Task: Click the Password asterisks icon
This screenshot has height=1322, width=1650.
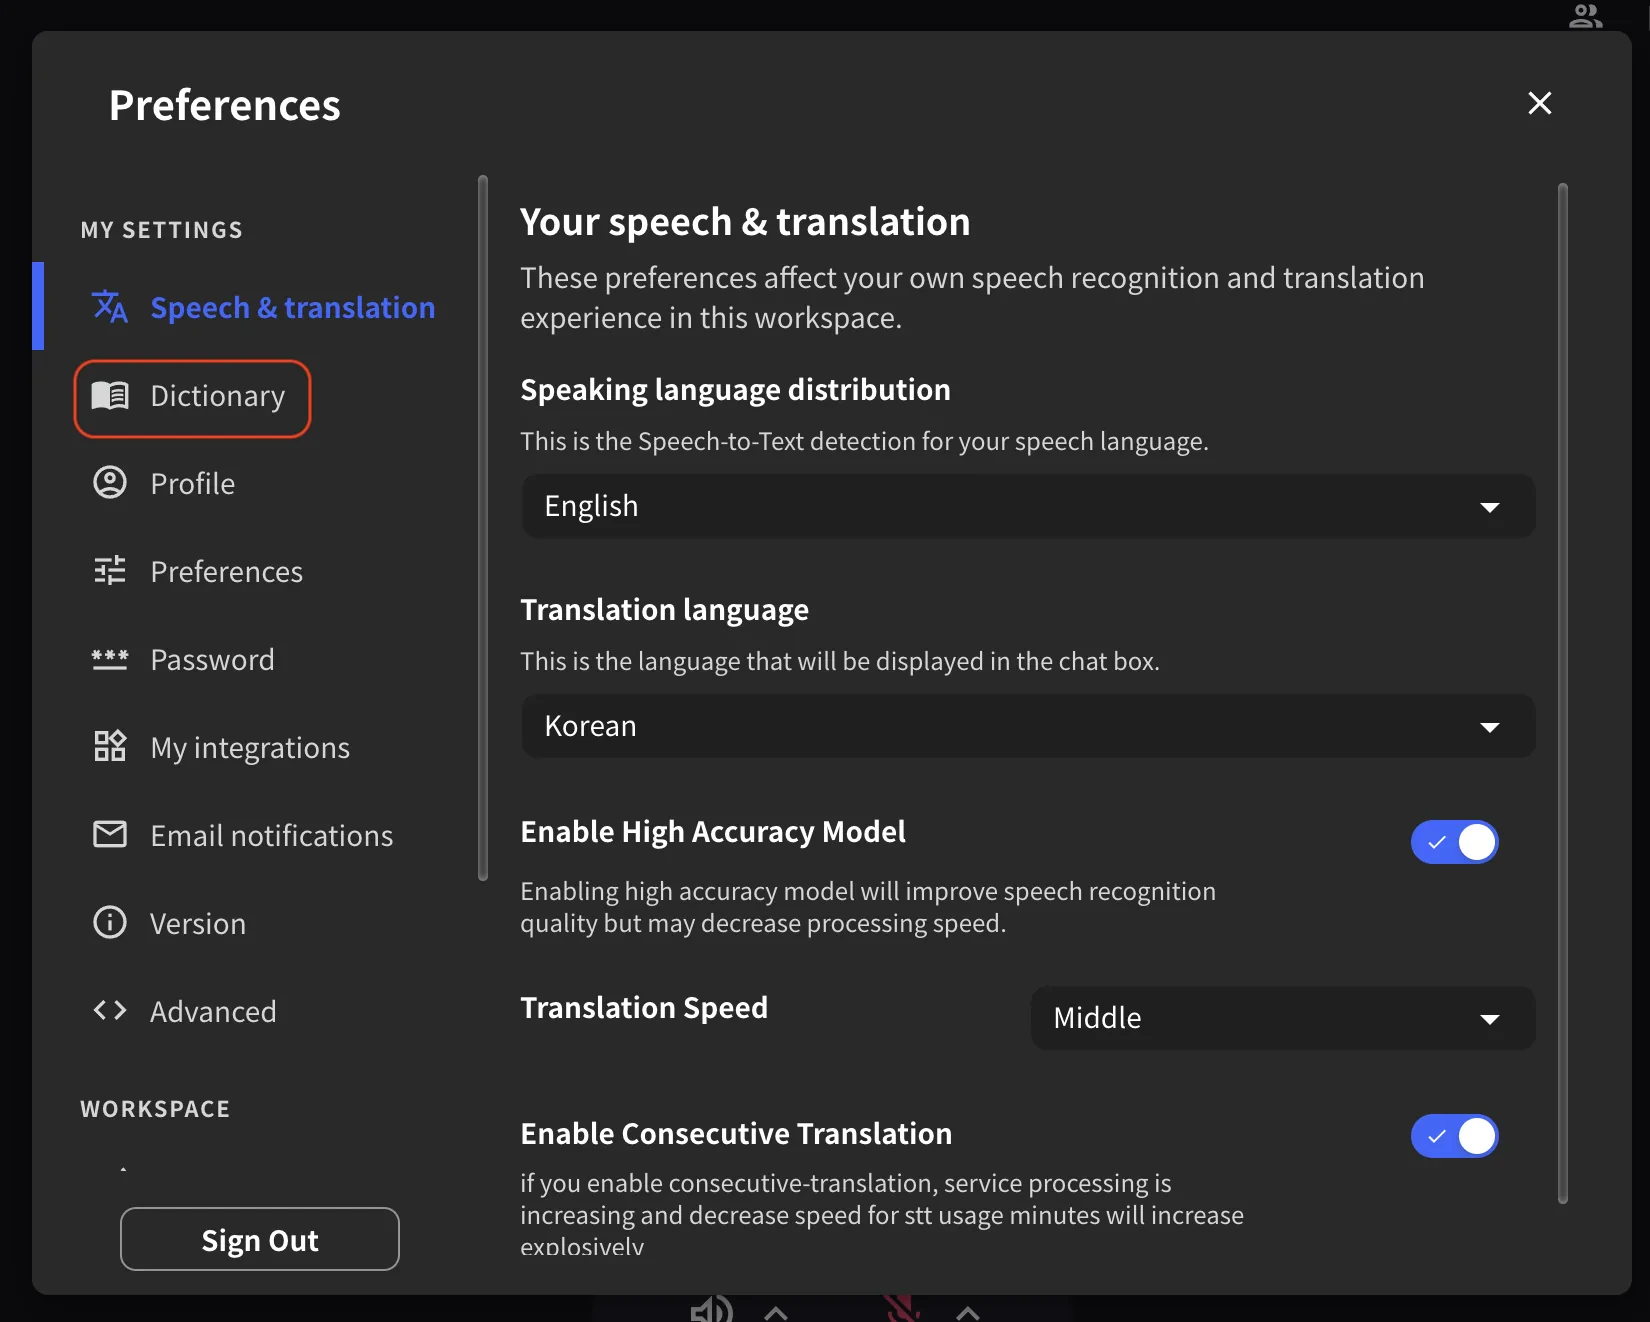Action: click(x=110, y=660)
